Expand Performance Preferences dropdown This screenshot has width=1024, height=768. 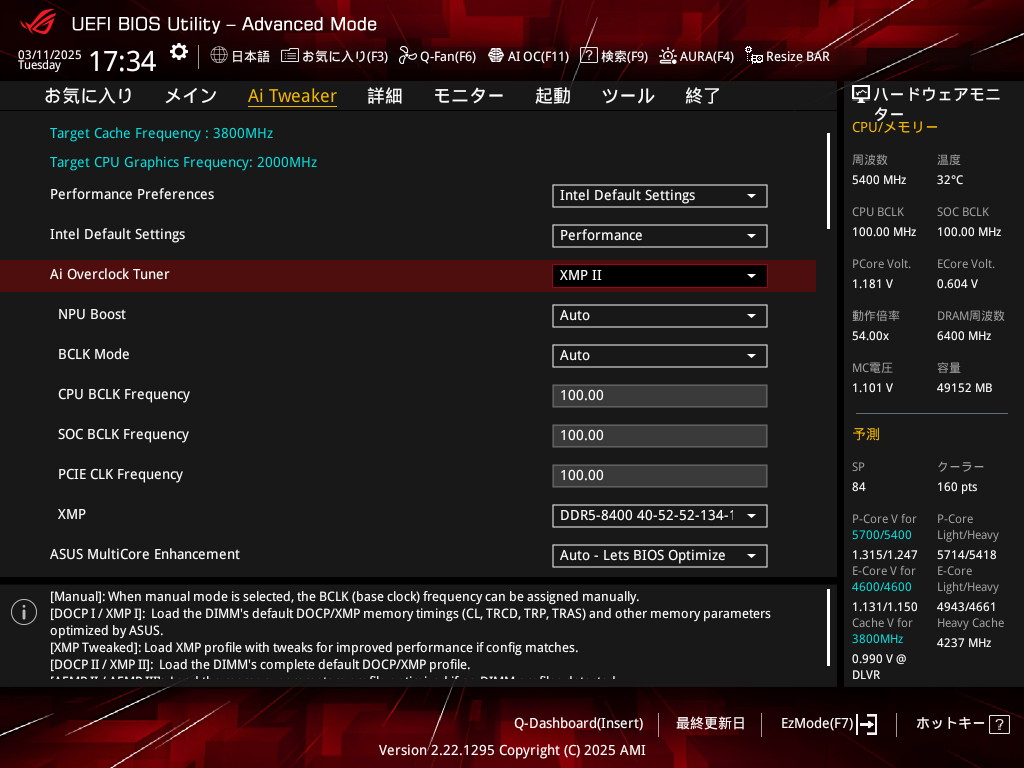[660, 196]
